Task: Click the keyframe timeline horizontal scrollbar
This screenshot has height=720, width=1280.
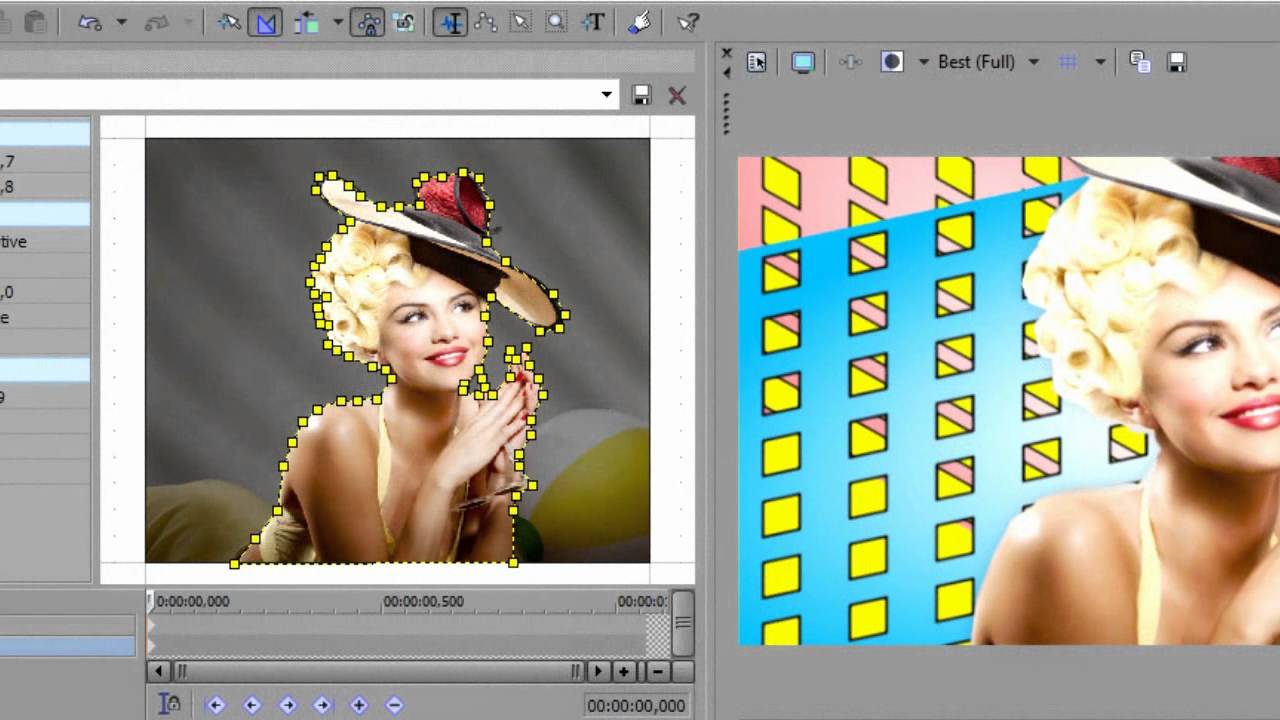Action: tap(378, 671)
